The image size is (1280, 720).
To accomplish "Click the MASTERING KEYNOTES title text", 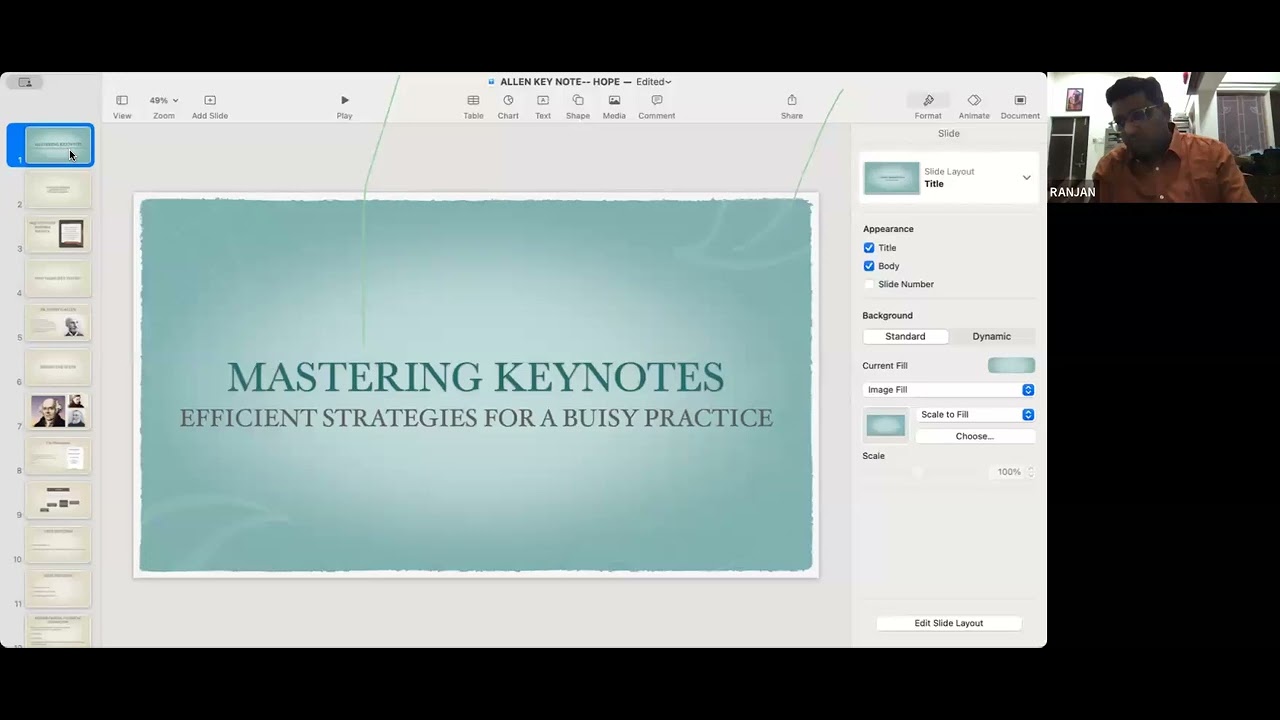I will (x=476, y=377).
